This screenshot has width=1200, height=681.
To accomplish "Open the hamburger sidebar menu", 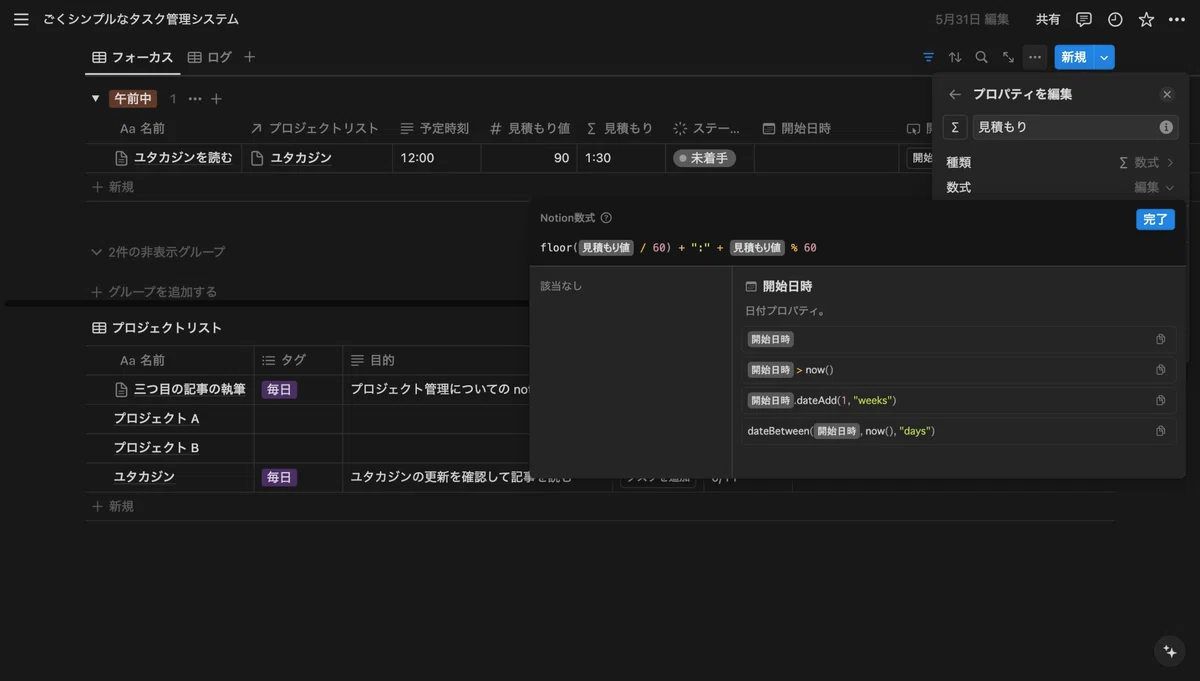I will click(21, 19).
